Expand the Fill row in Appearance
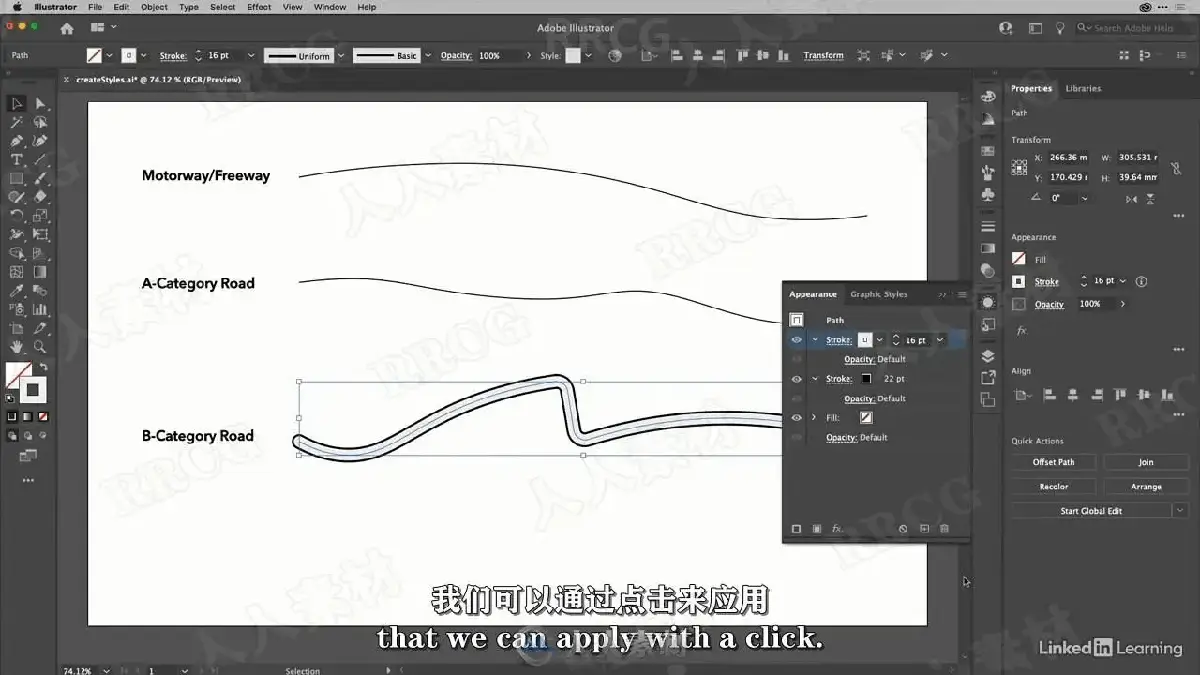This screenshot has width=1200, height=675. 815,418
